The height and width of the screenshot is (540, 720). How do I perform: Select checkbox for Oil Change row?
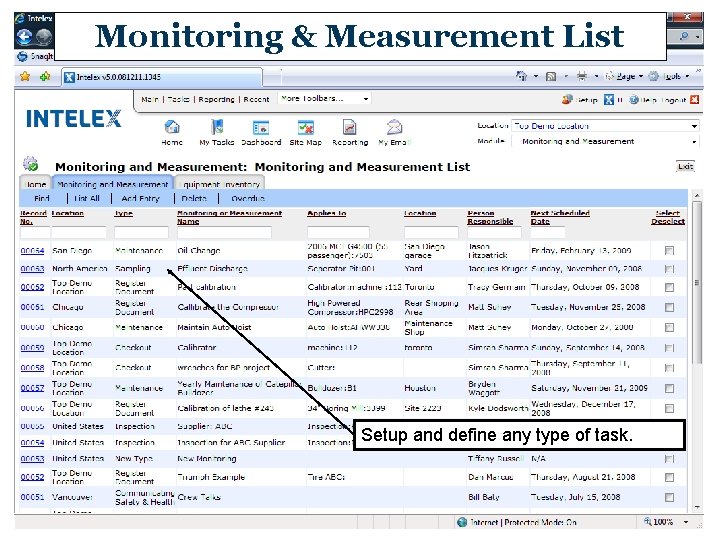click(x=669, y=251)
